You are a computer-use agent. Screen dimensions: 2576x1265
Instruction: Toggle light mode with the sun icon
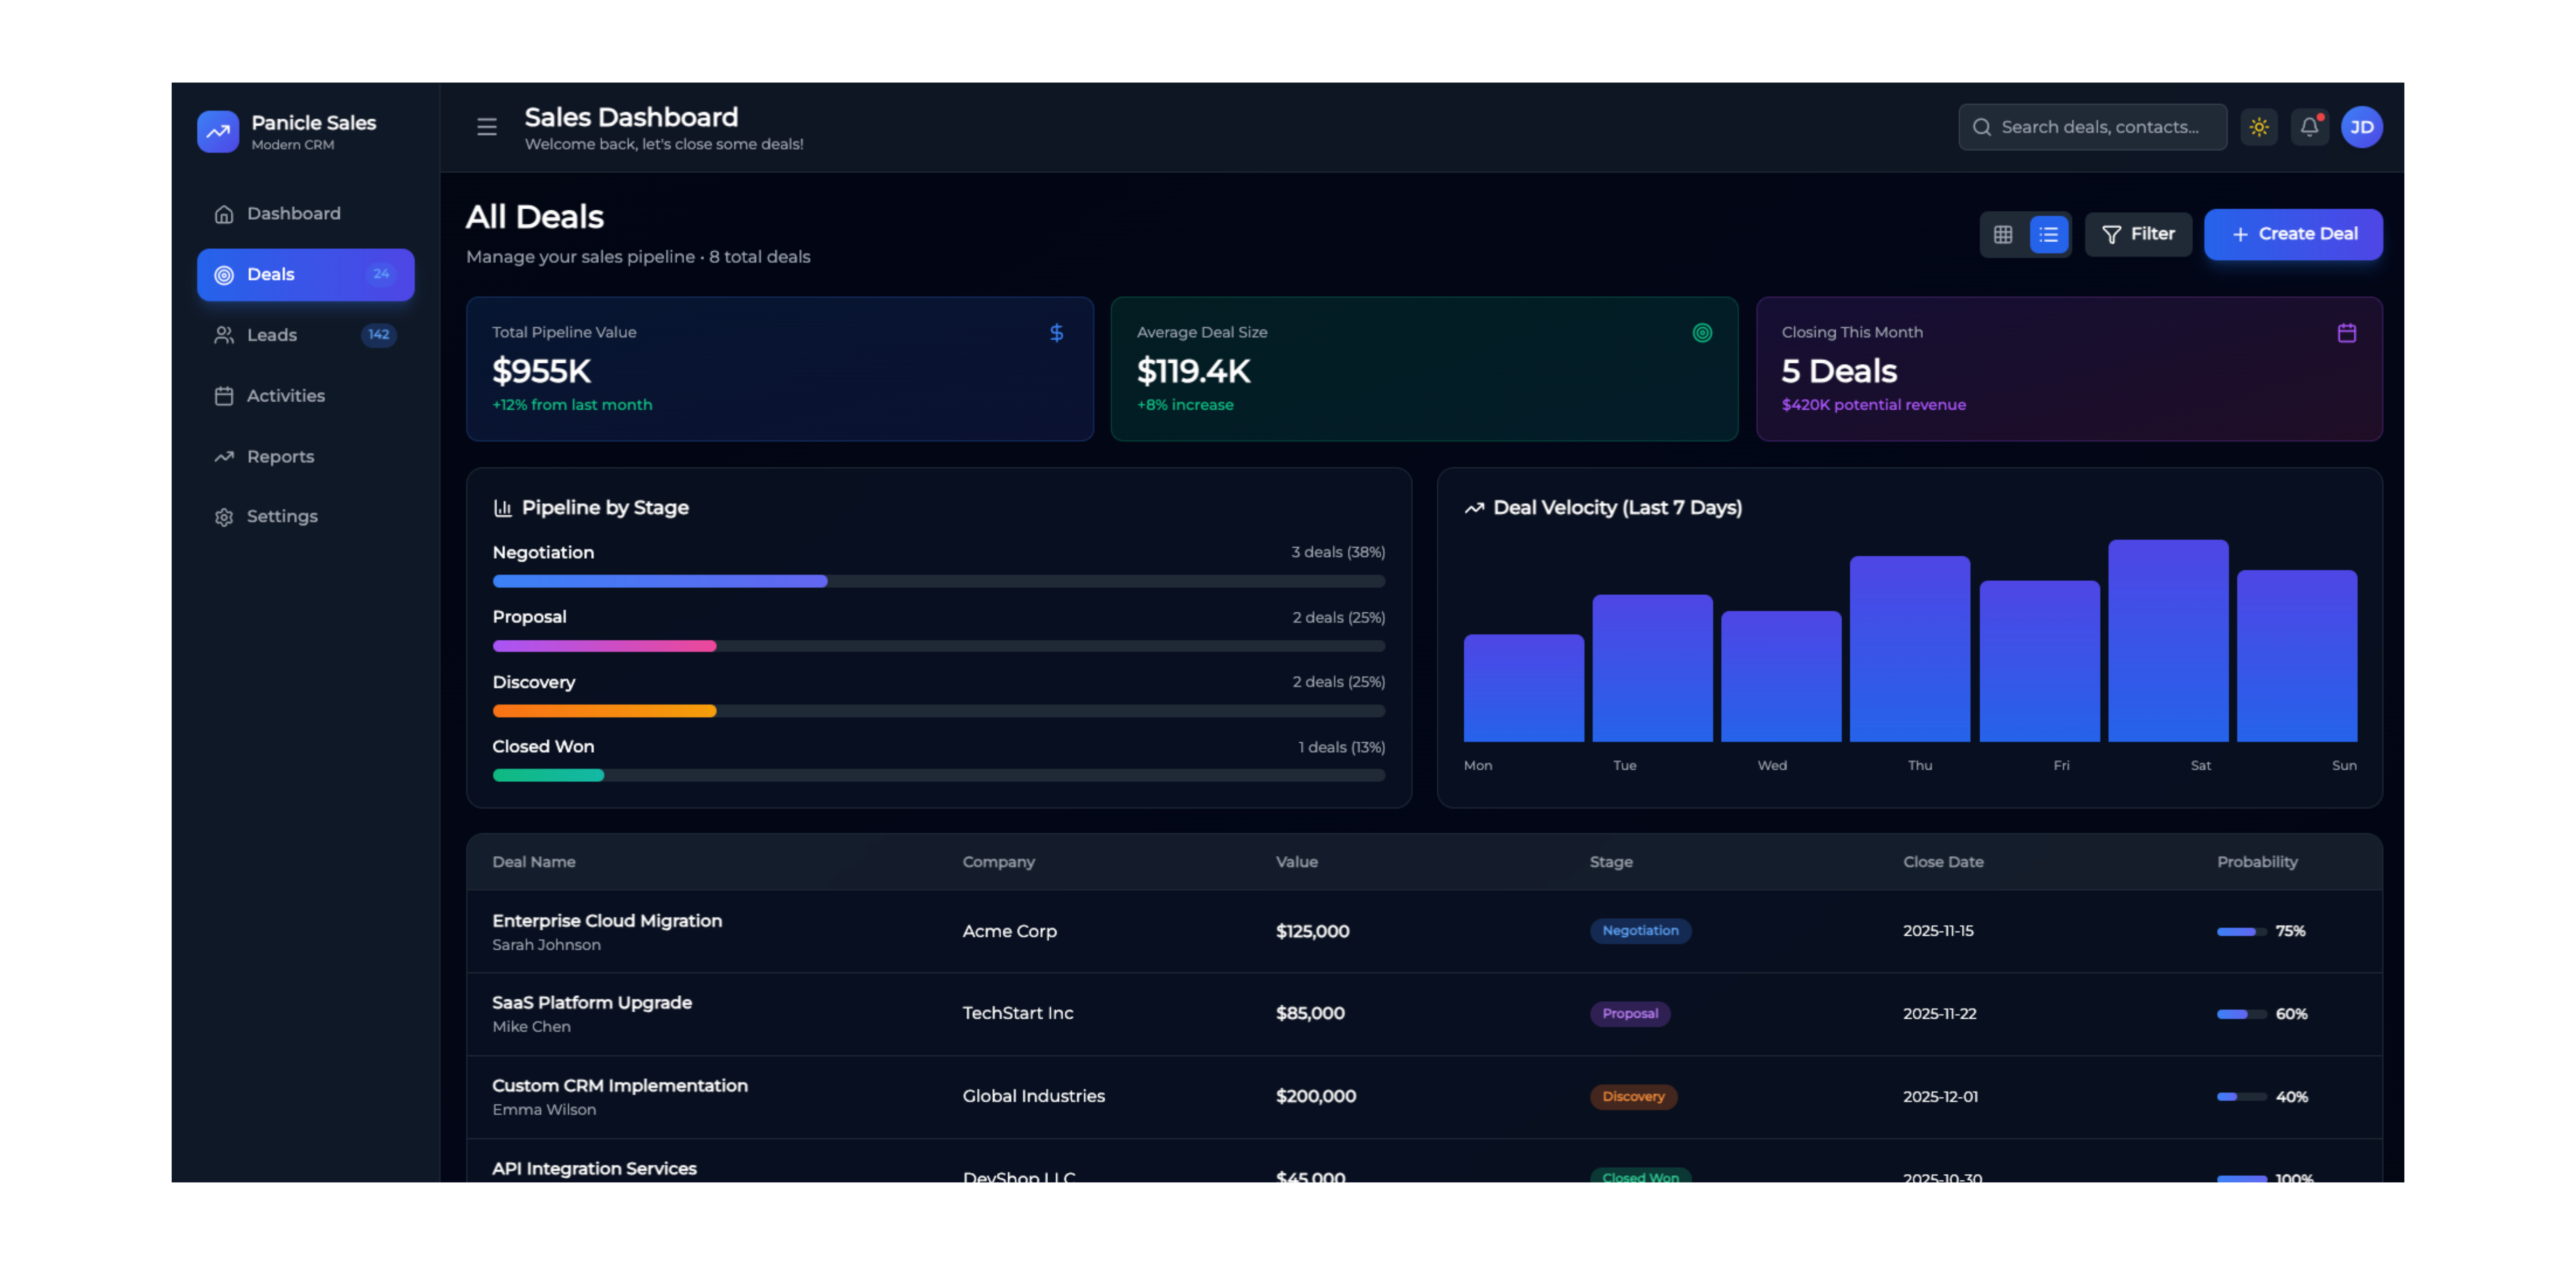(2259, 127)
